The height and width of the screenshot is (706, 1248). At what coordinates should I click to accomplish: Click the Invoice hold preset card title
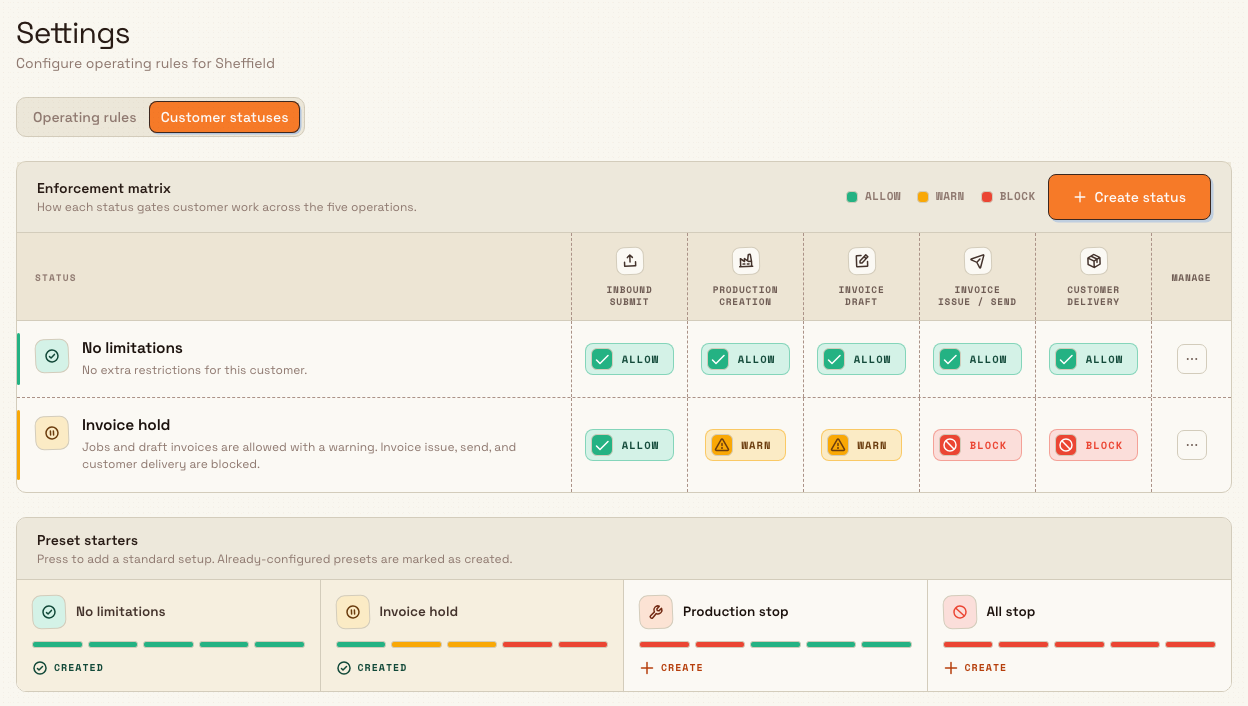418,612
